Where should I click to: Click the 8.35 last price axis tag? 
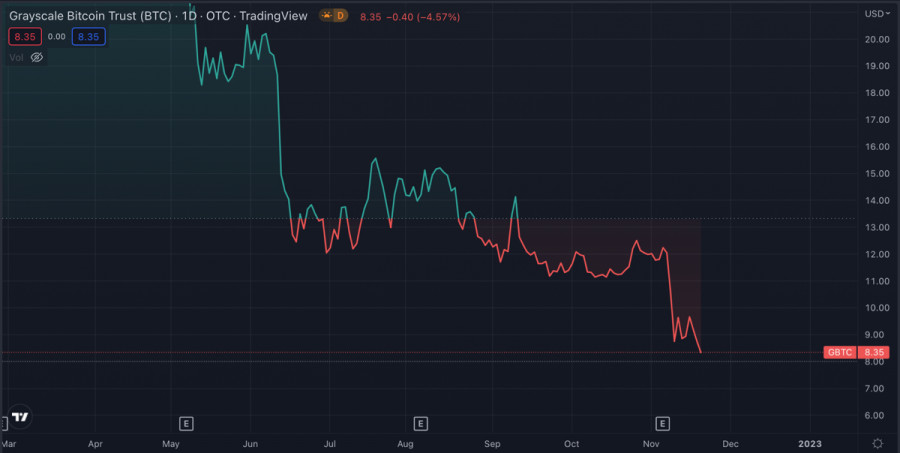click(872, 353)
